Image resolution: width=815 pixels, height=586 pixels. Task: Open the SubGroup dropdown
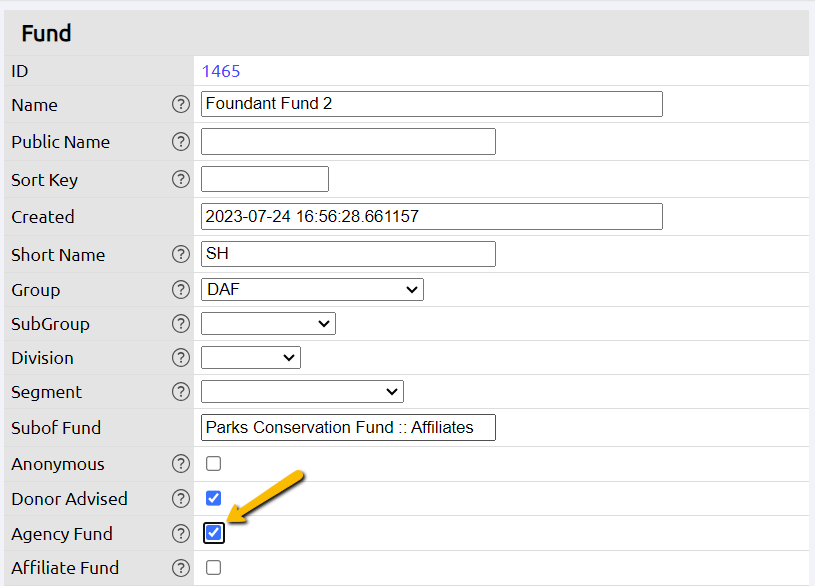coord(268,323)
